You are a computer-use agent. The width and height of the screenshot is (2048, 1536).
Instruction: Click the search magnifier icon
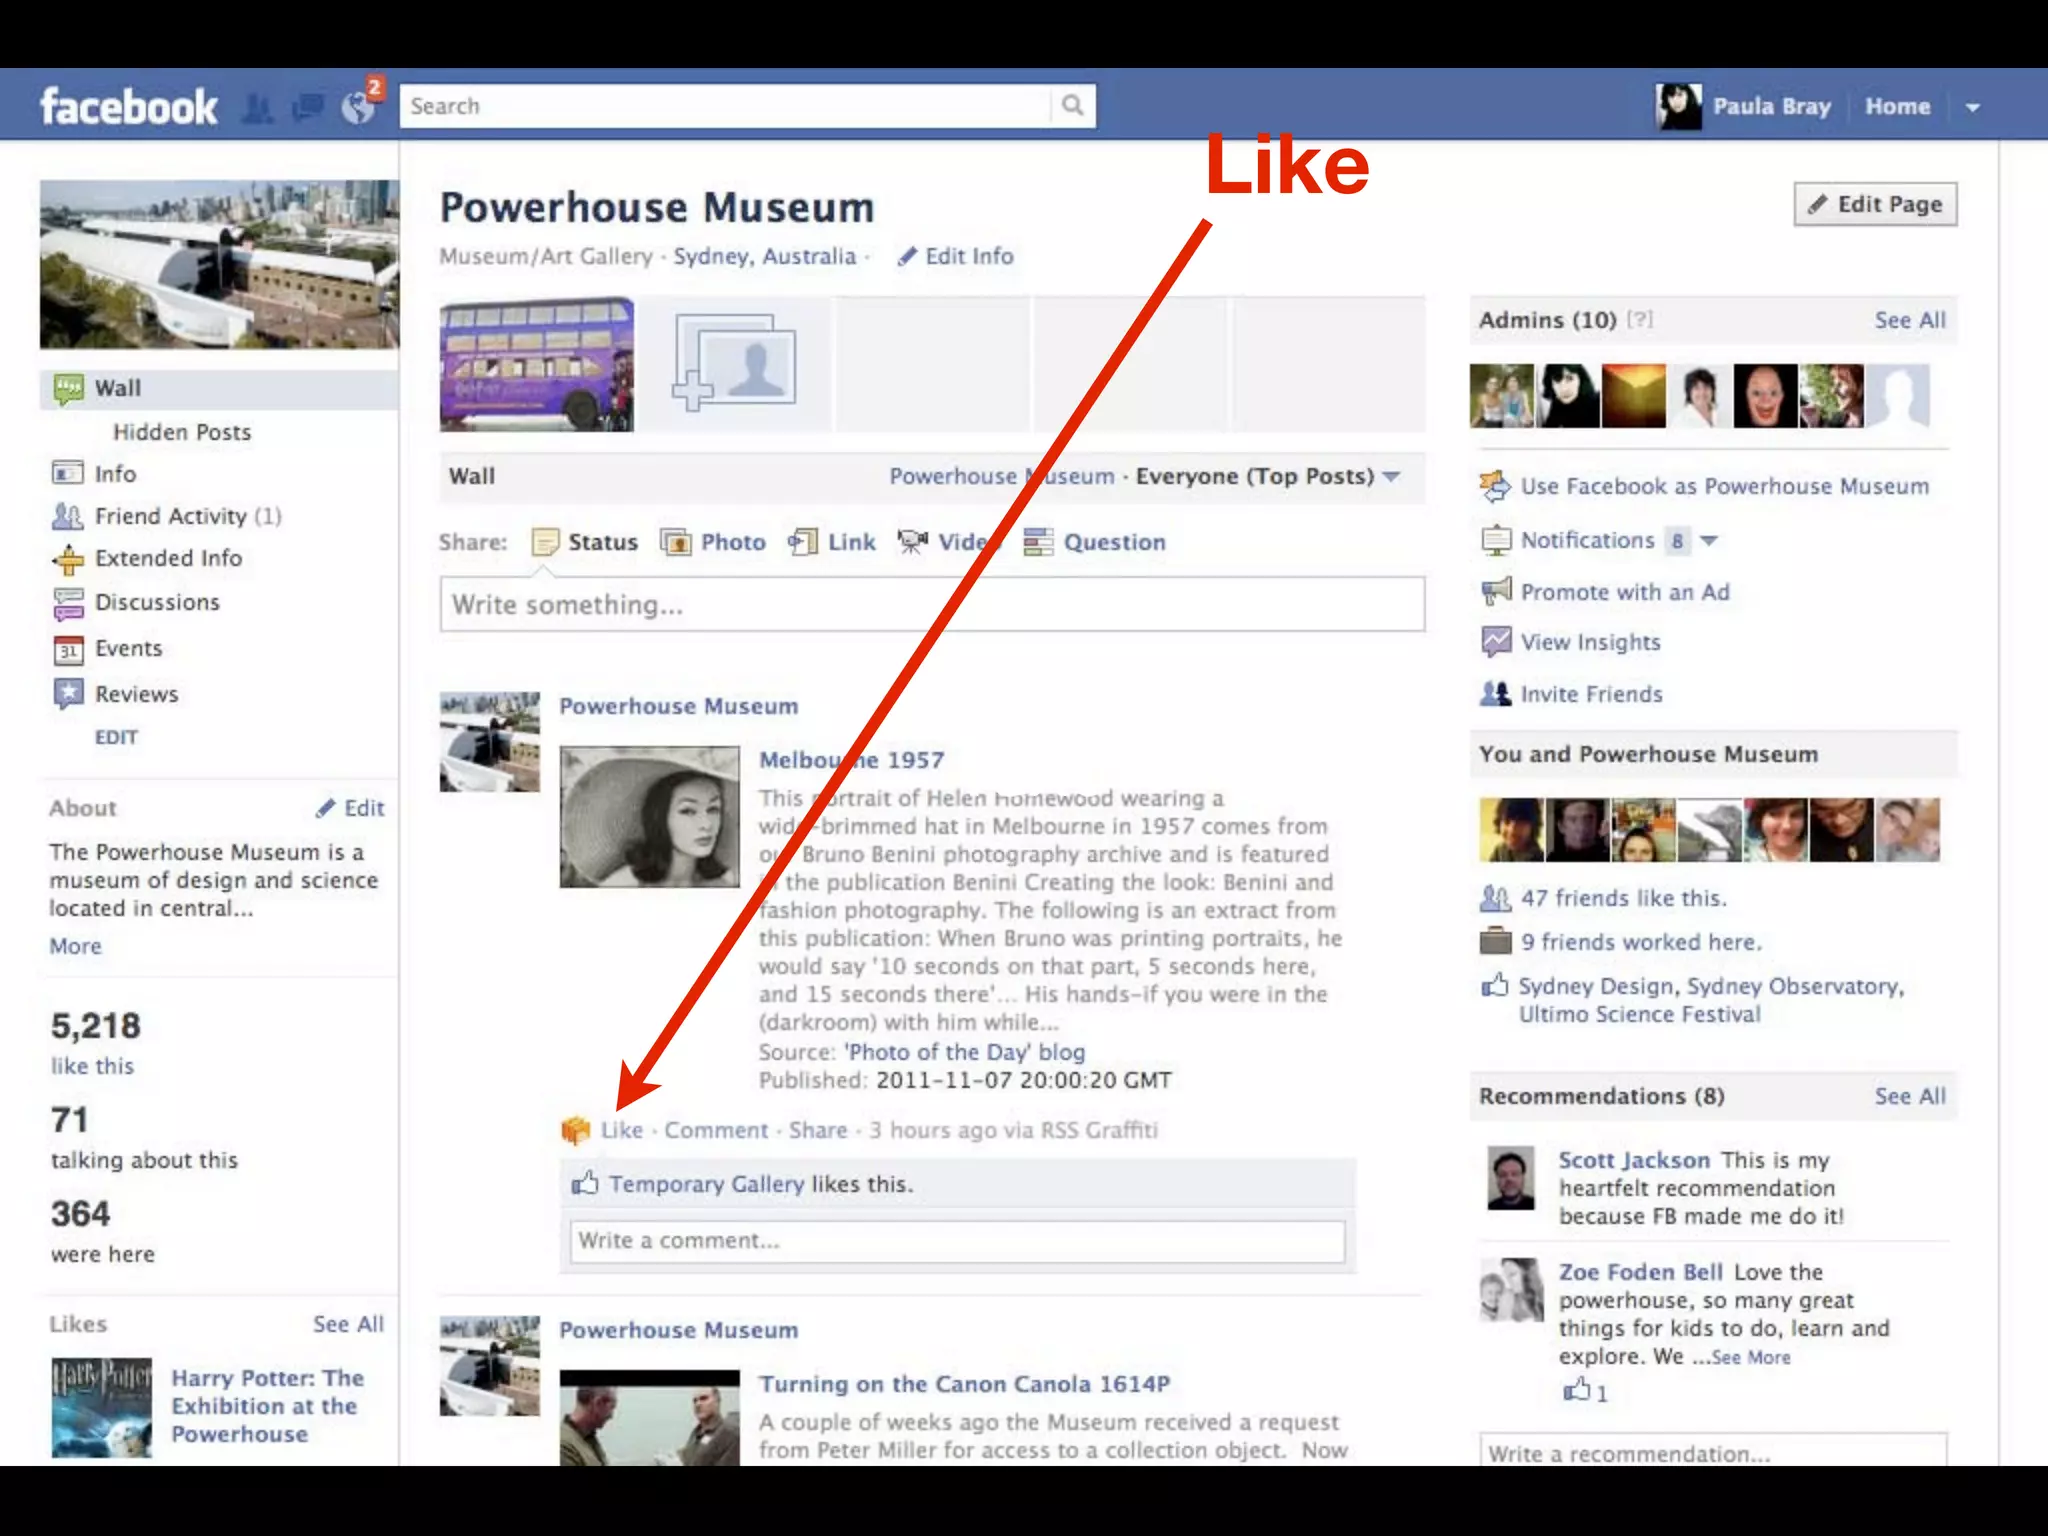[x=1072, y=105]
